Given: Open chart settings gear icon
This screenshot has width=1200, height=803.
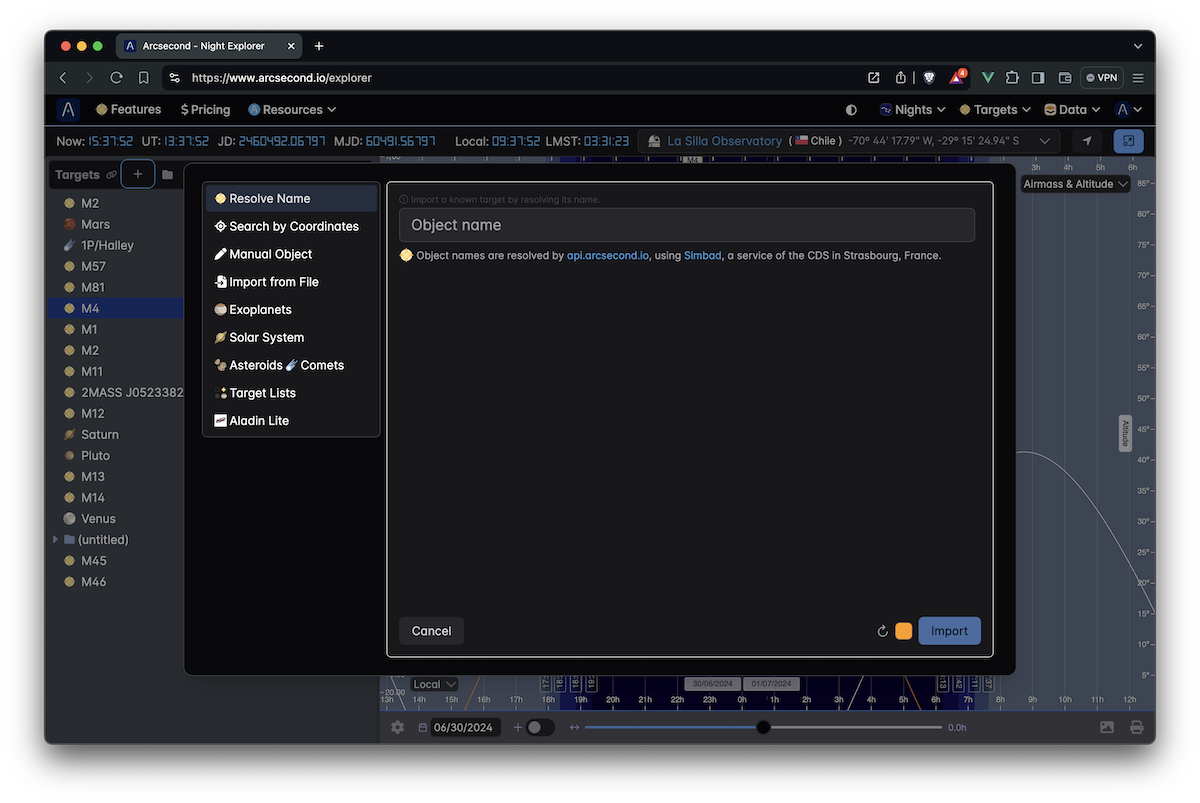Looking at the screenshot, I should point(397,727).
